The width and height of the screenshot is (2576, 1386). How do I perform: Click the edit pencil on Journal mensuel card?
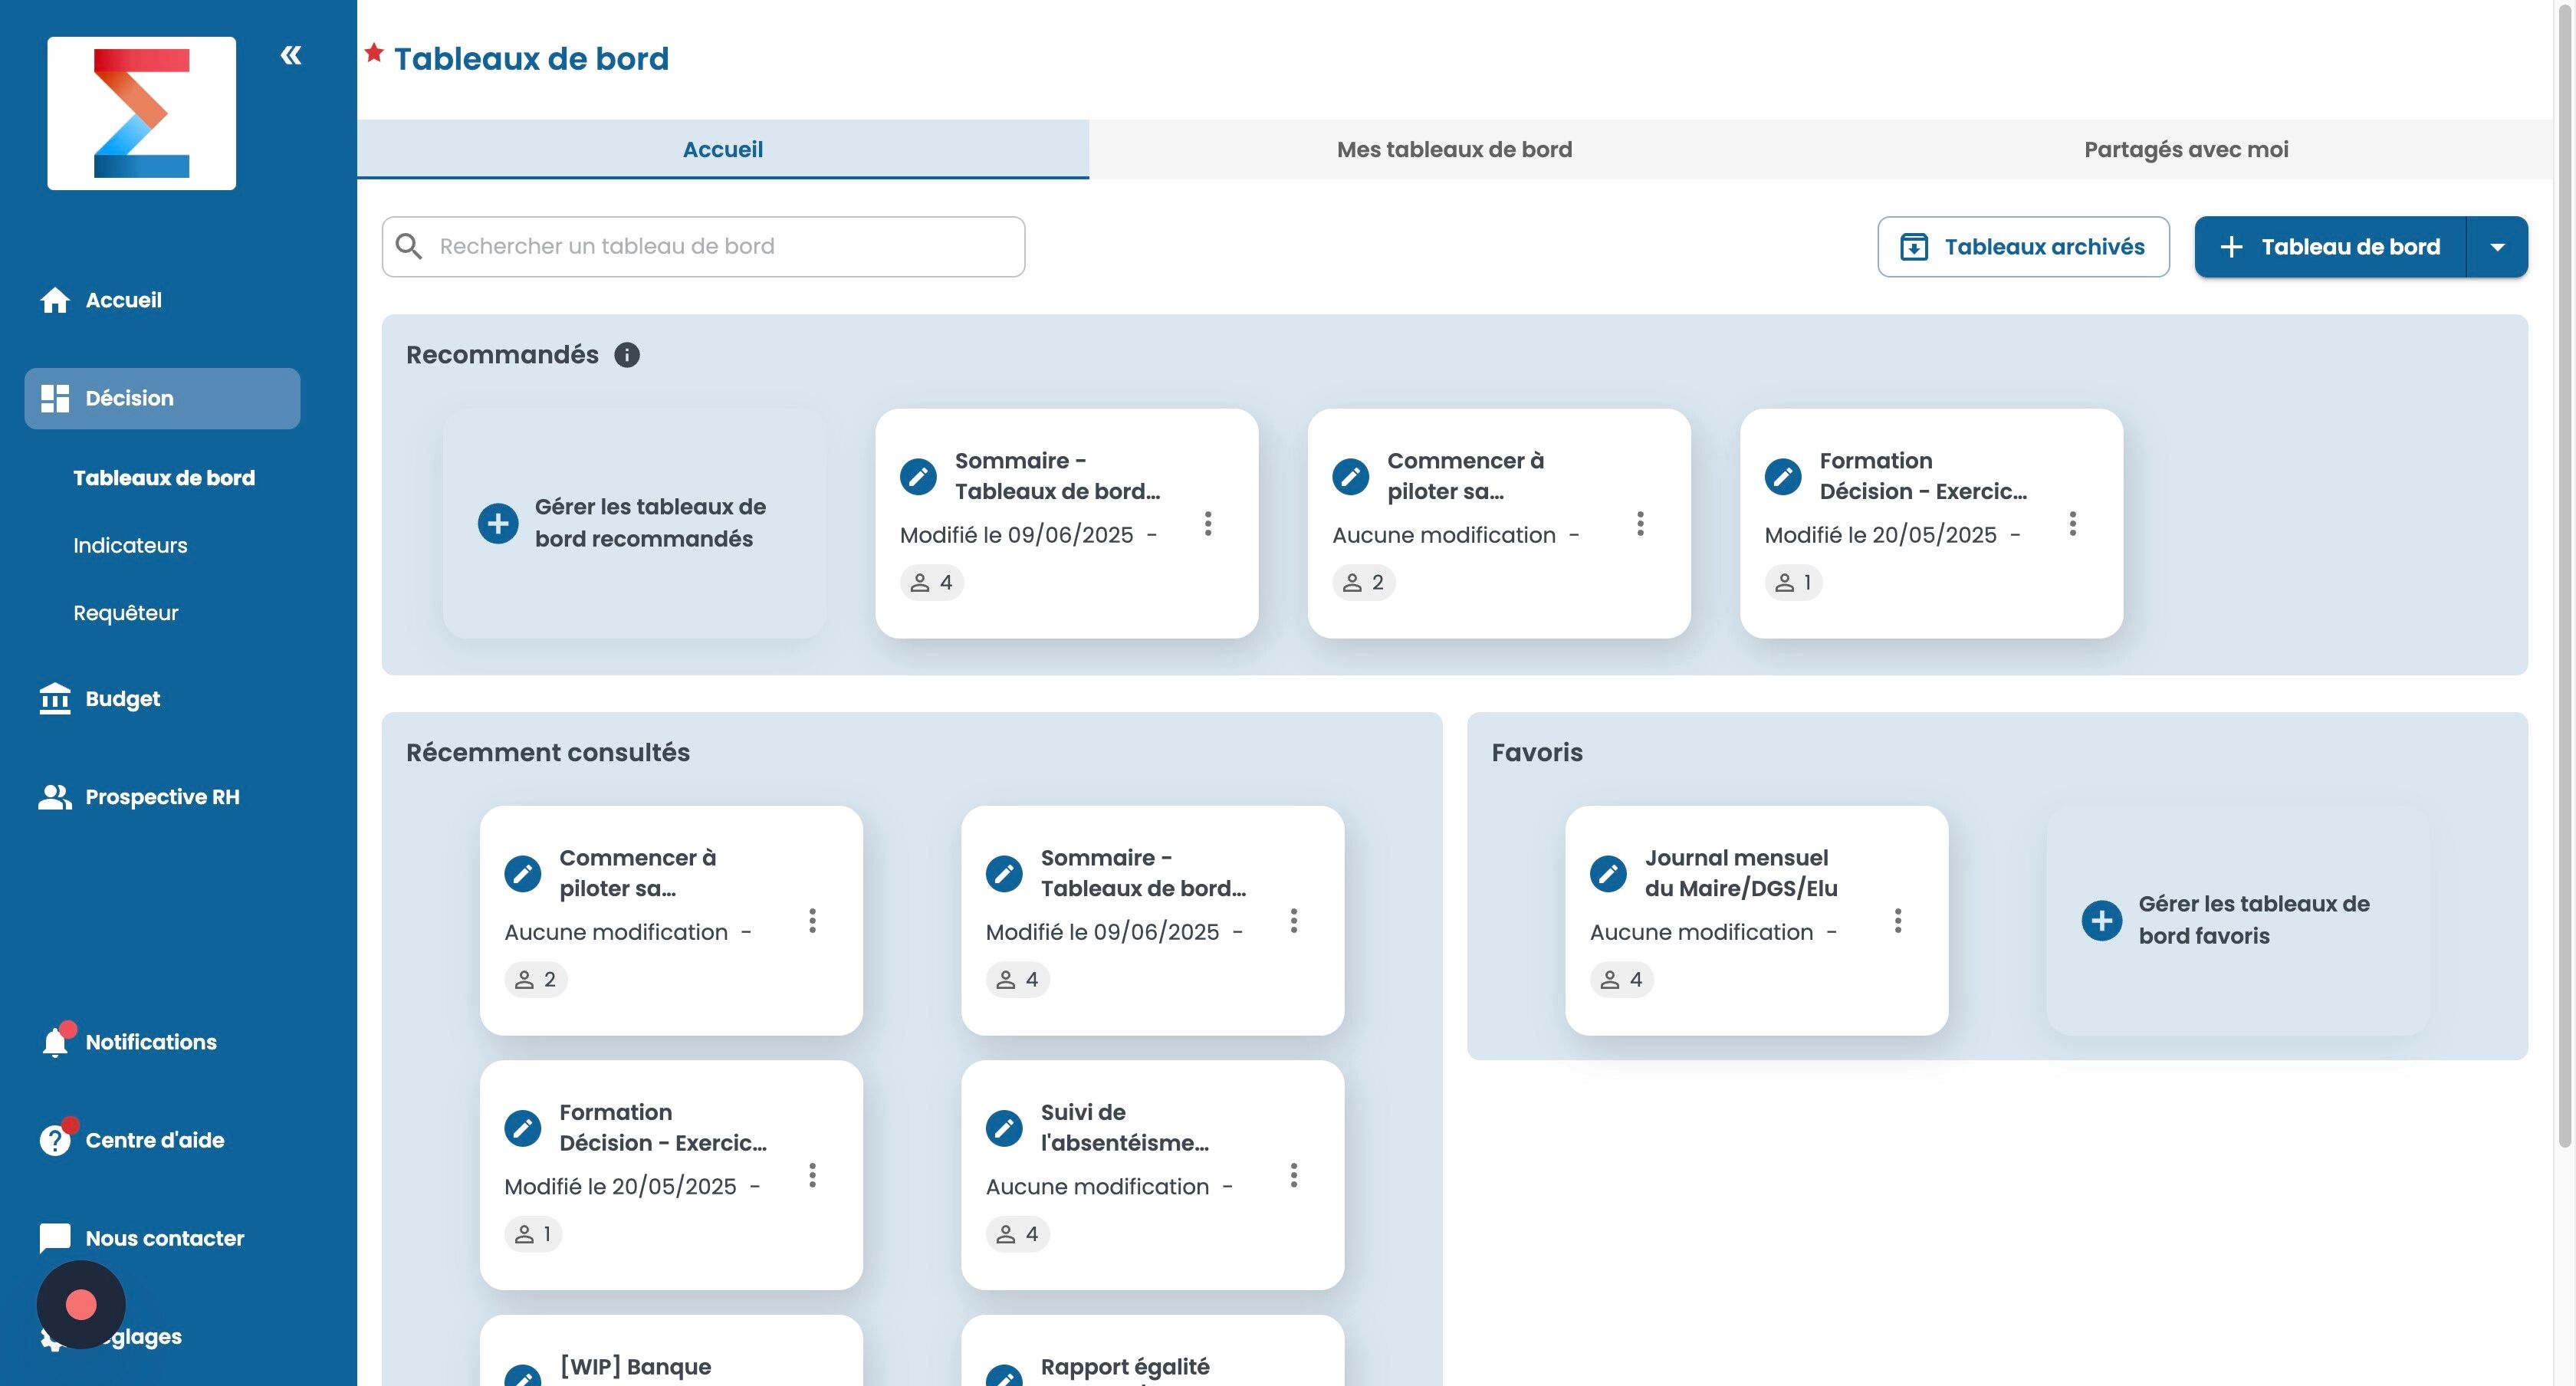(1608, 873)
